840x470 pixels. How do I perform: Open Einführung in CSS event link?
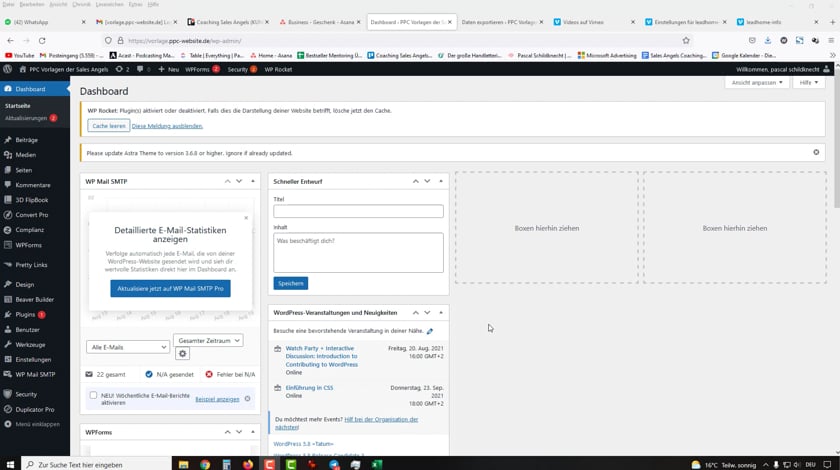pyautogui.click(x=309, y=387)
